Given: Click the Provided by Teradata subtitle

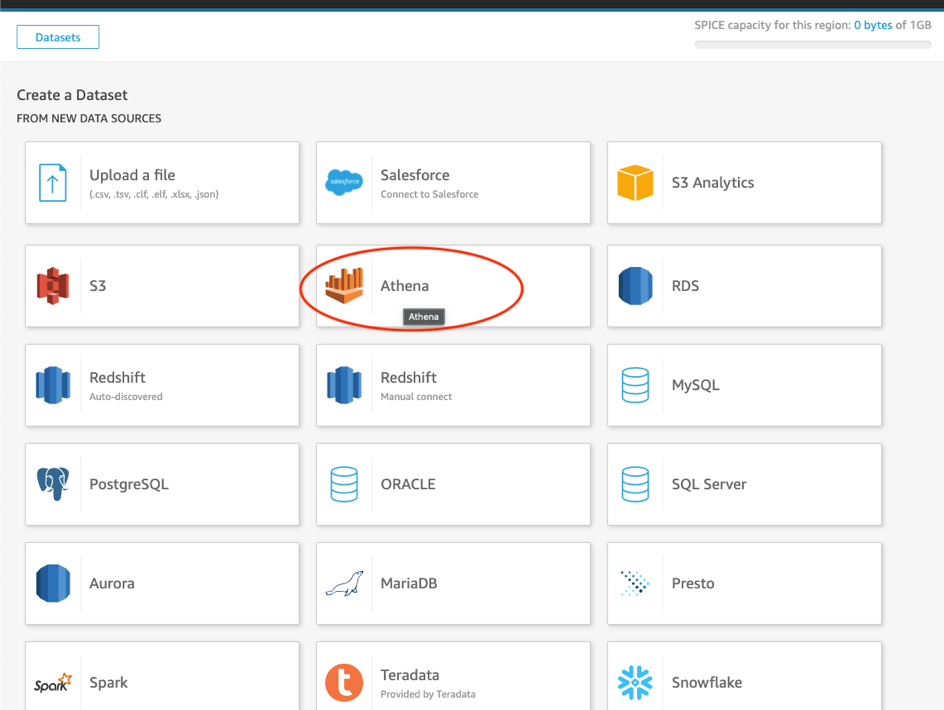Looking at the screenshot, I should [x=428, y=694].
